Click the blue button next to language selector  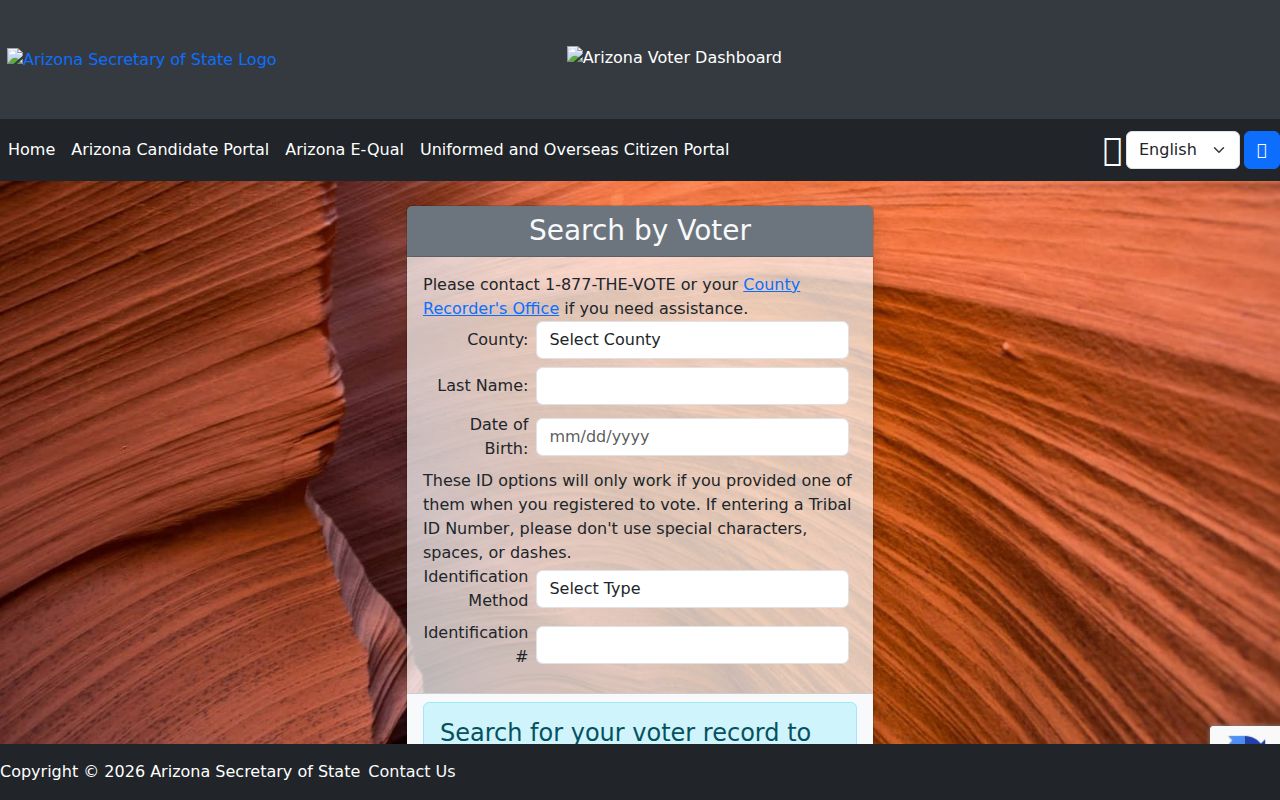pos(1262,150)
